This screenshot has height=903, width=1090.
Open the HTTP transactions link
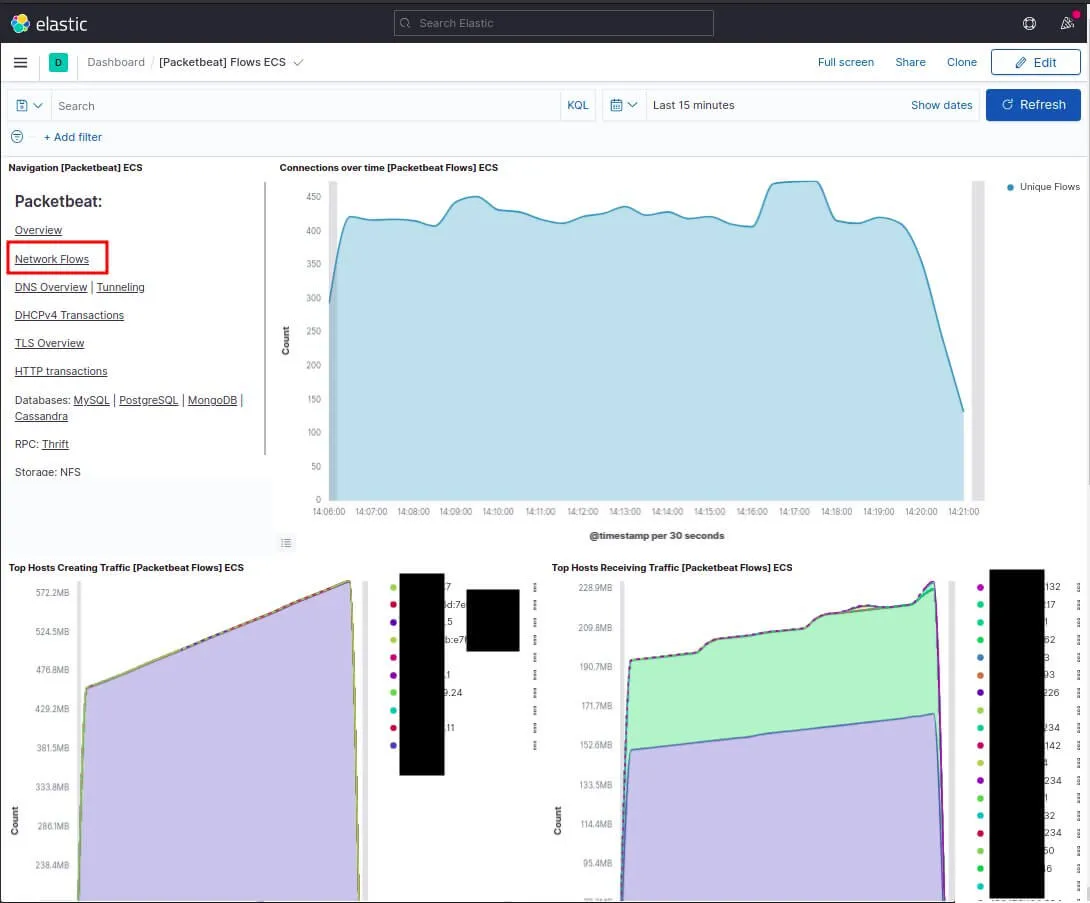[61, 371]
